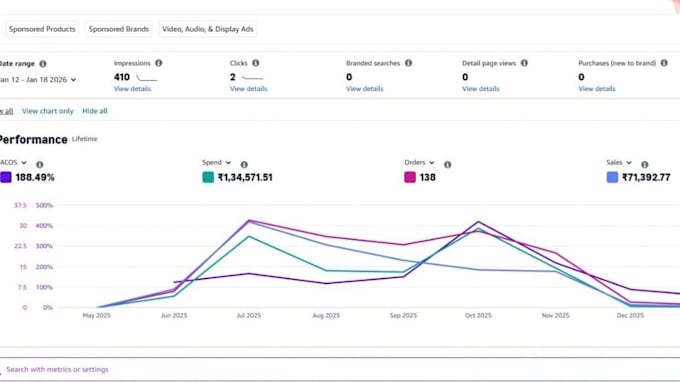
Task: Click the Date range info icon
Action: coord(43,64)
